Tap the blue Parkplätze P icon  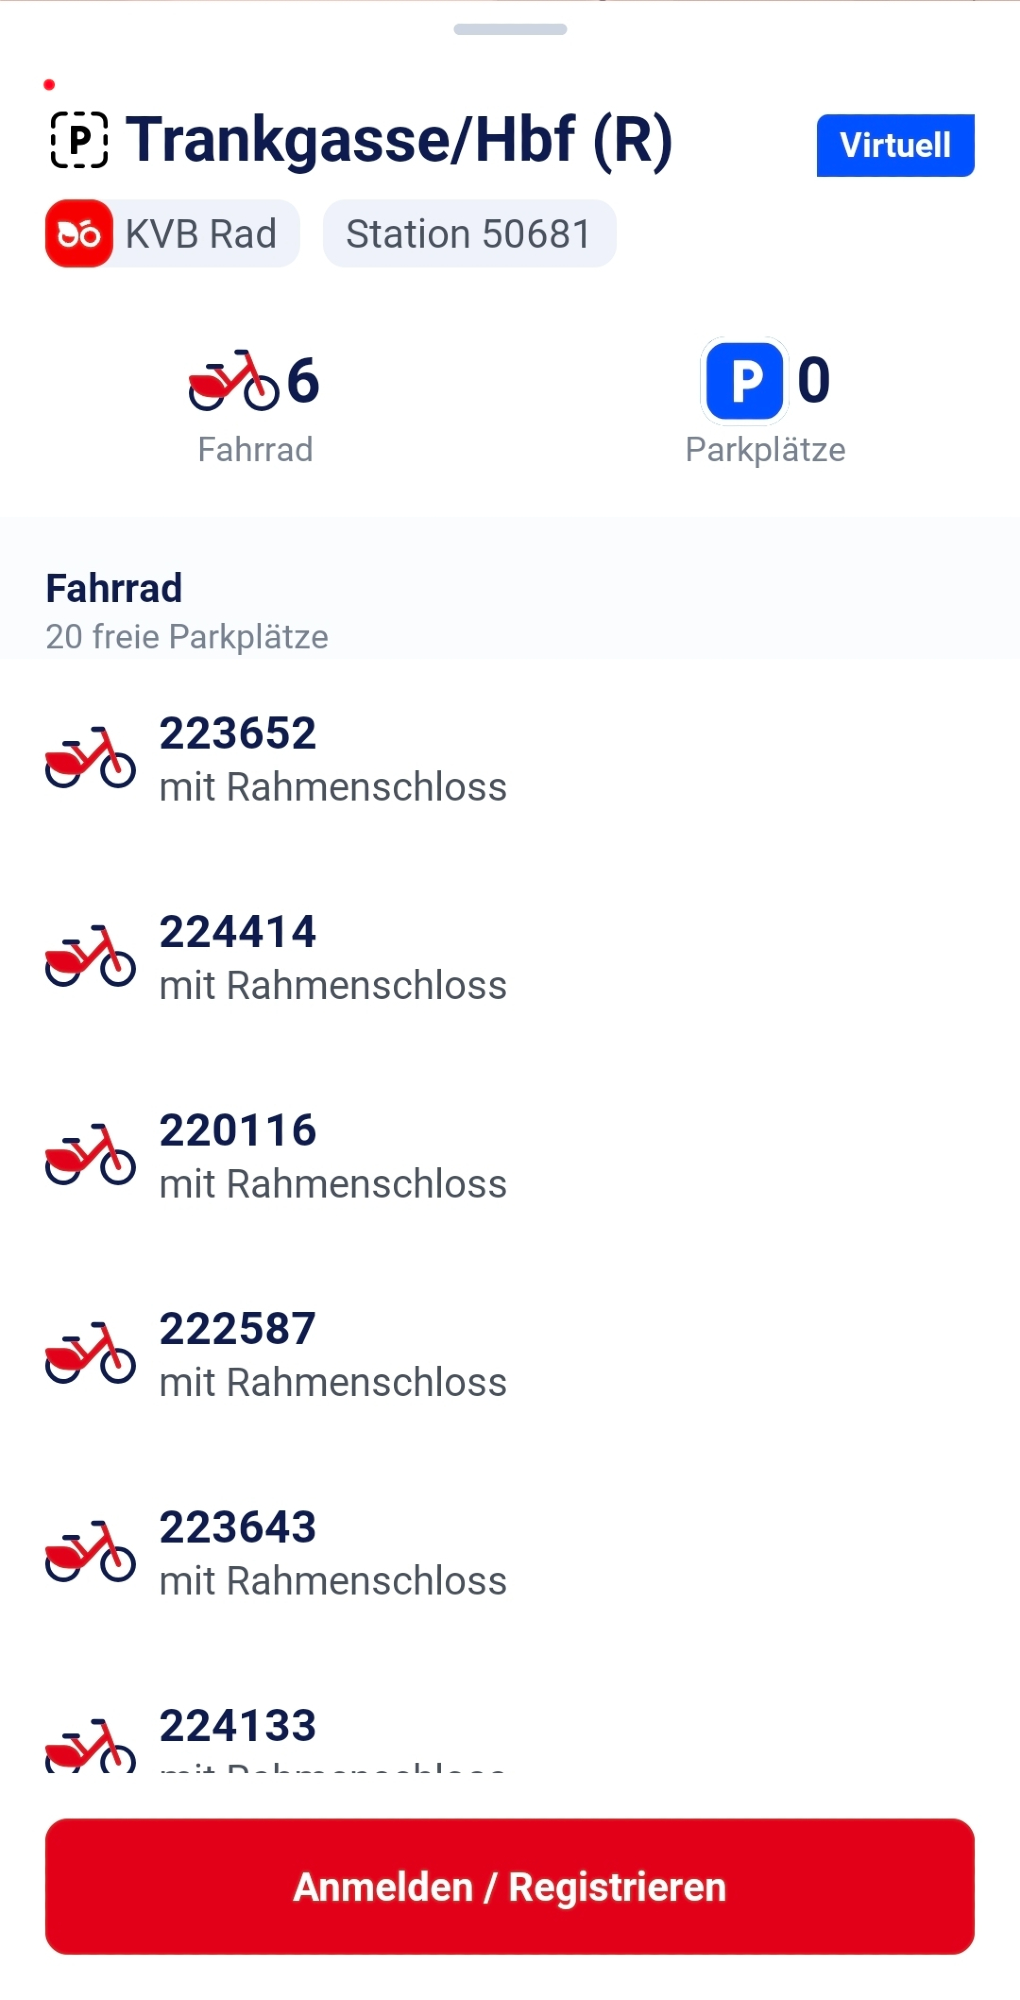(x=744, y=381)
